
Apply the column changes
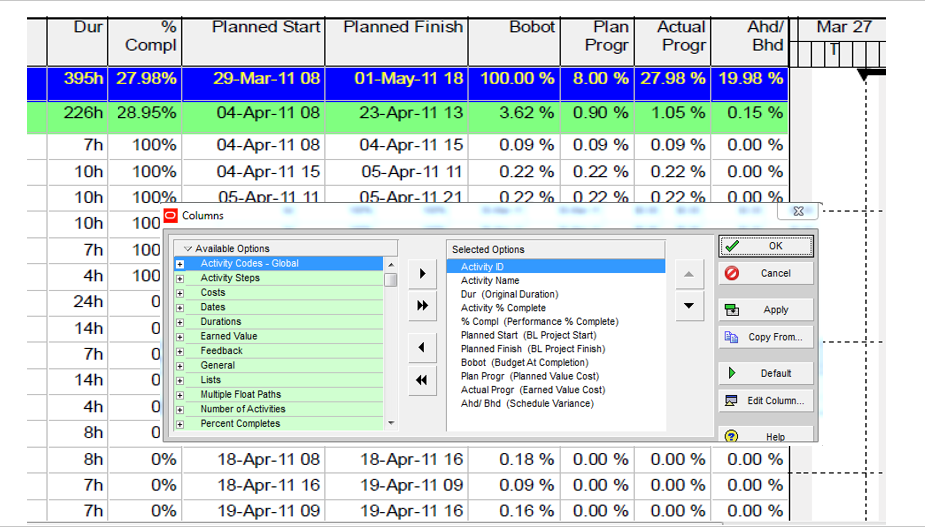(x=766, y=310)
